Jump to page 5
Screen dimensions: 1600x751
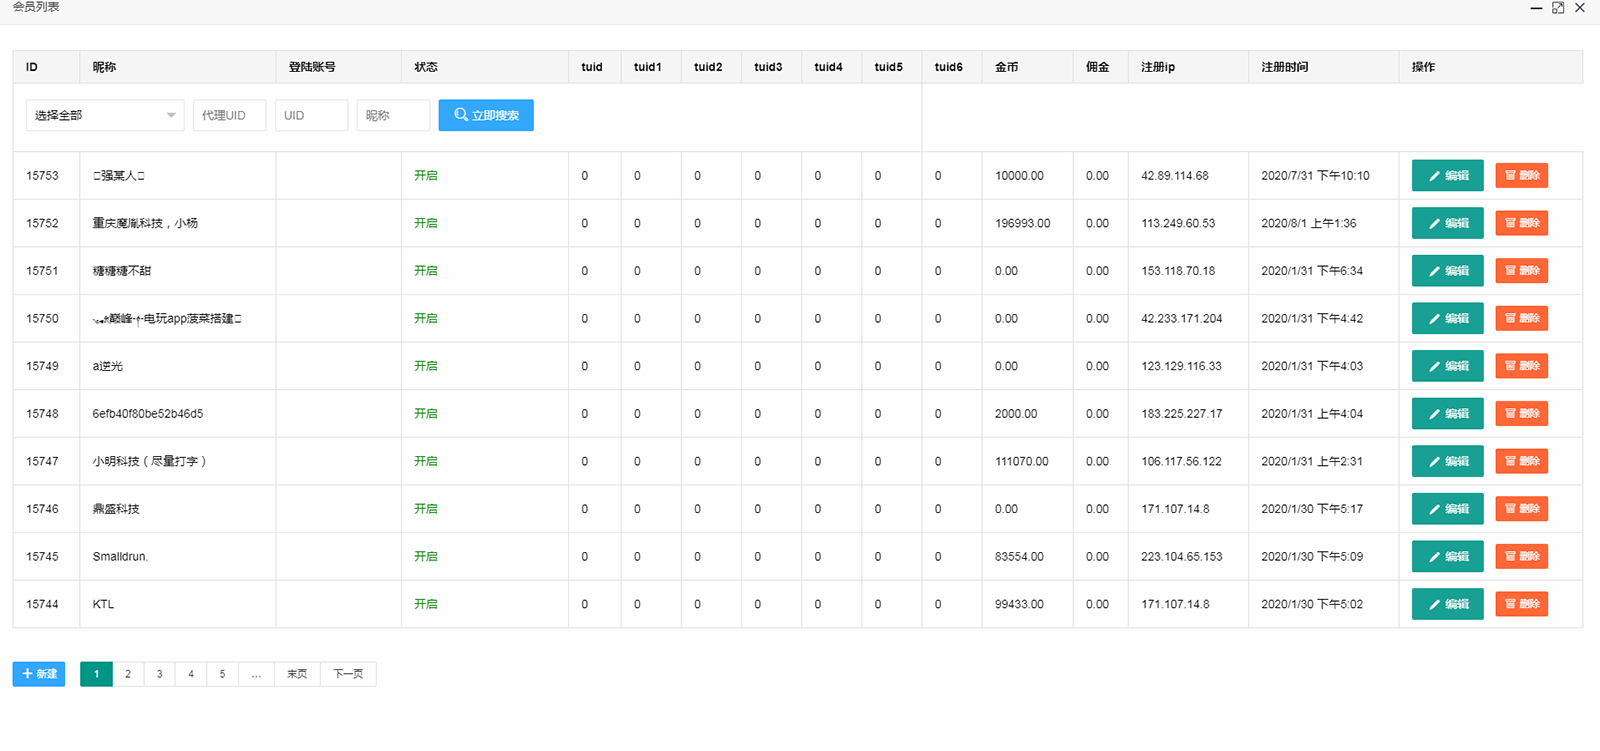click(x=222, y=674)
